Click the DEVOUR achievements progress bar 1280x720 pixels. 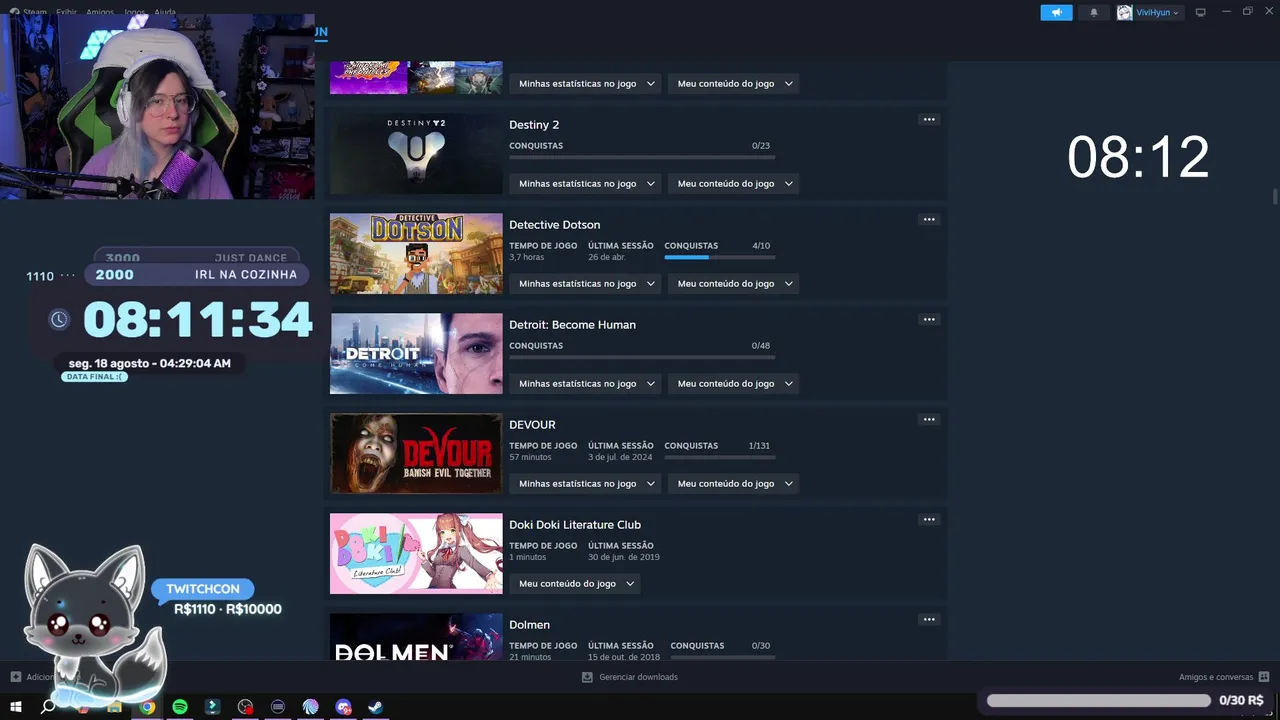[720, 457]
